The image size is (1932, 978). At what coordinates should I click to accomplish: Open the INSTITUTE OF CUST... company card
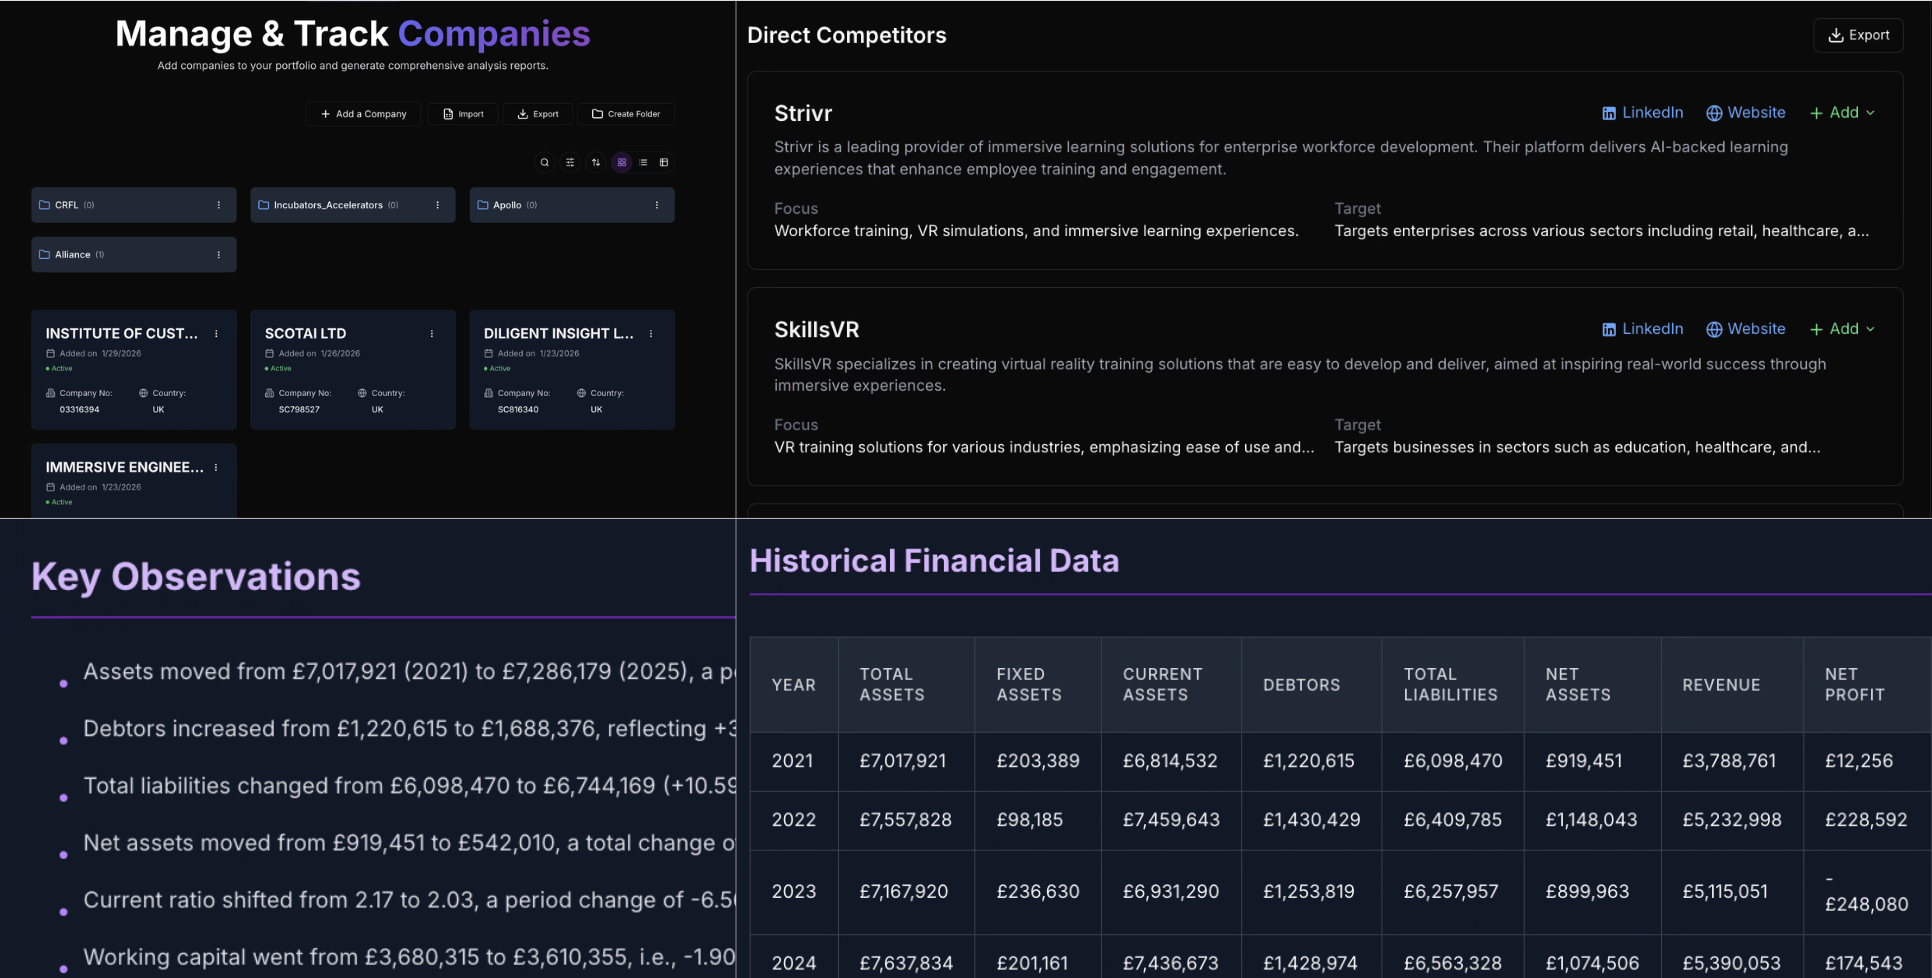coord(122,334)
